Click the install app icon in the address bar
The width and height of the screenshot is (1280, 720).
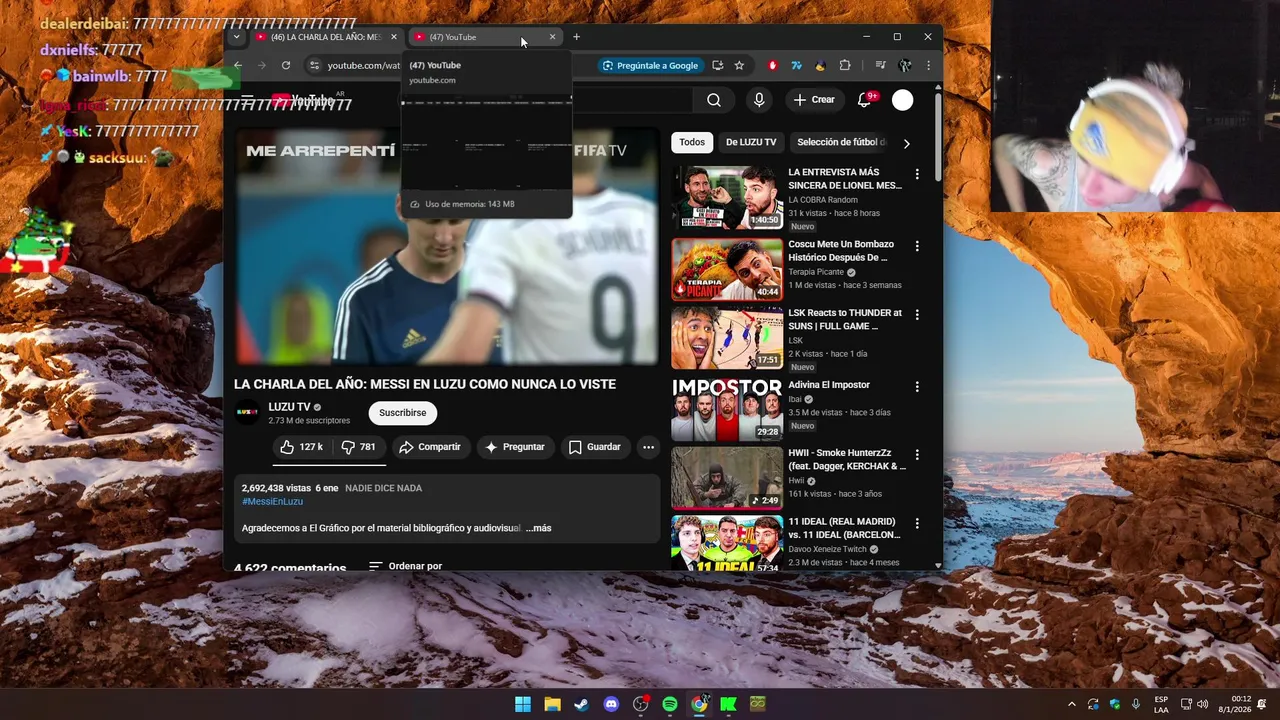[x=717, y=66]
